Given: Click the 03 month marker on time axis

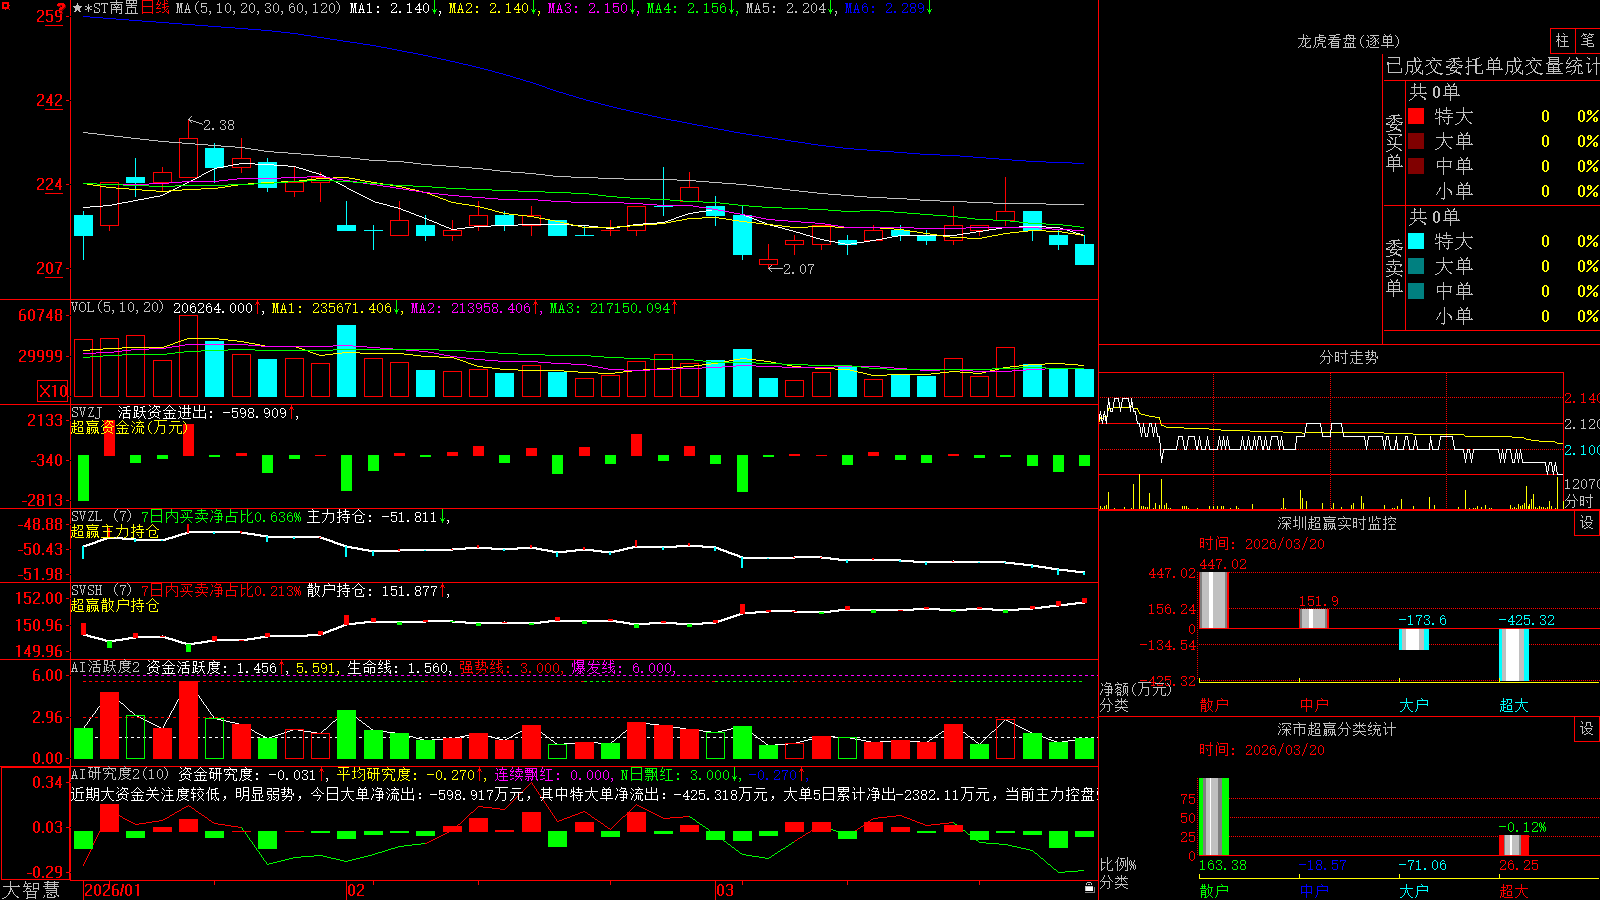Looking at the screenshot, I should (725, 890).
